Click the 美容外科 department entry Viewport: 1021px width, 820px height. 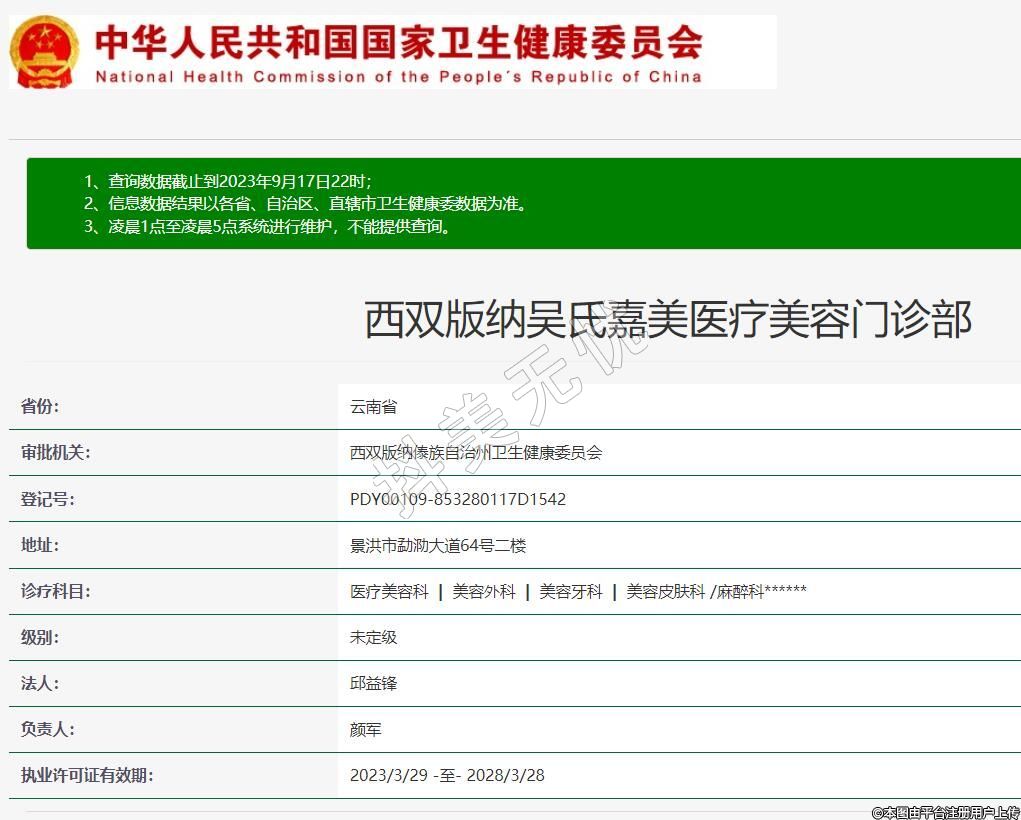(x=484, y=591)
